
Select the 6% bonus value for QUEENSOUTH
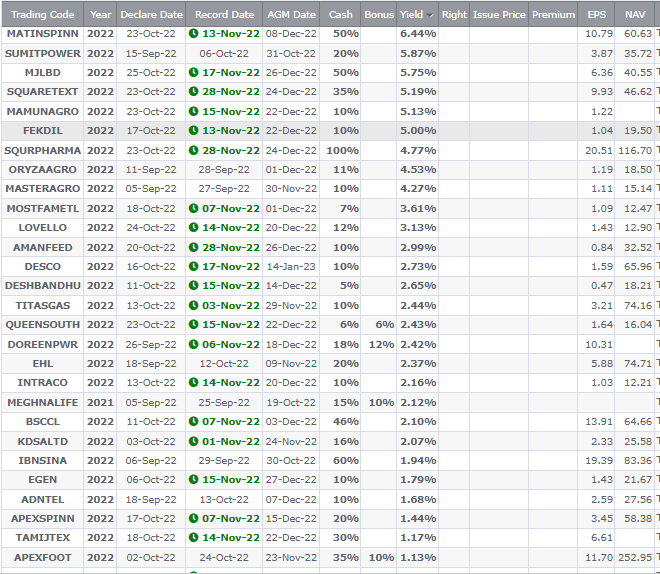[x=385, y=324]
